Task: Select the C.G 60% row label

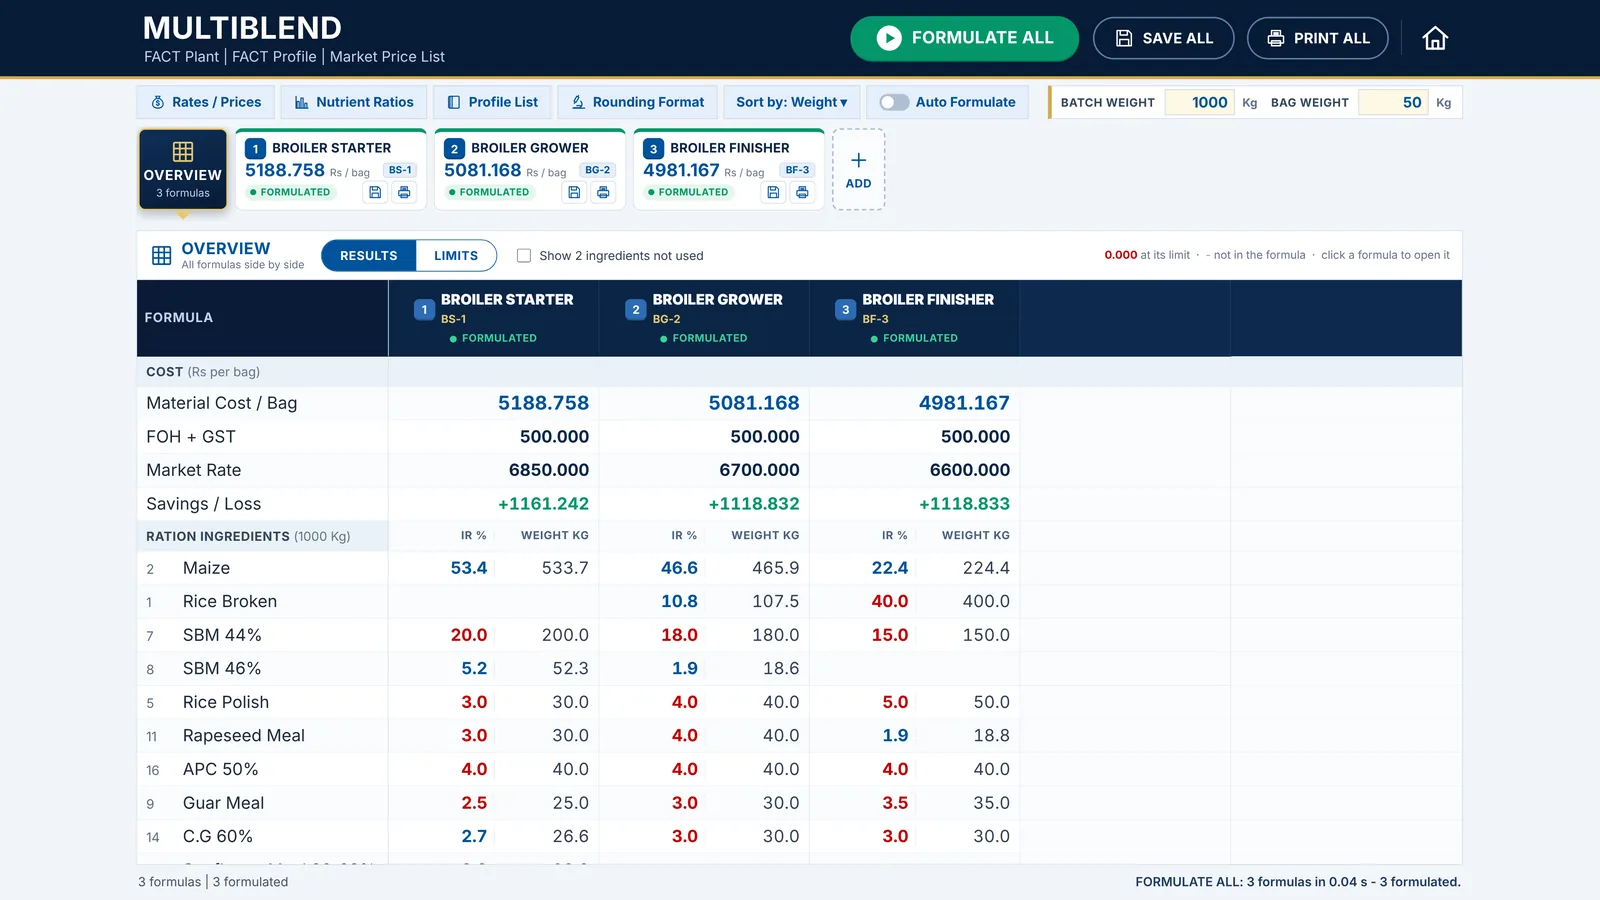Action: point(218,836)
